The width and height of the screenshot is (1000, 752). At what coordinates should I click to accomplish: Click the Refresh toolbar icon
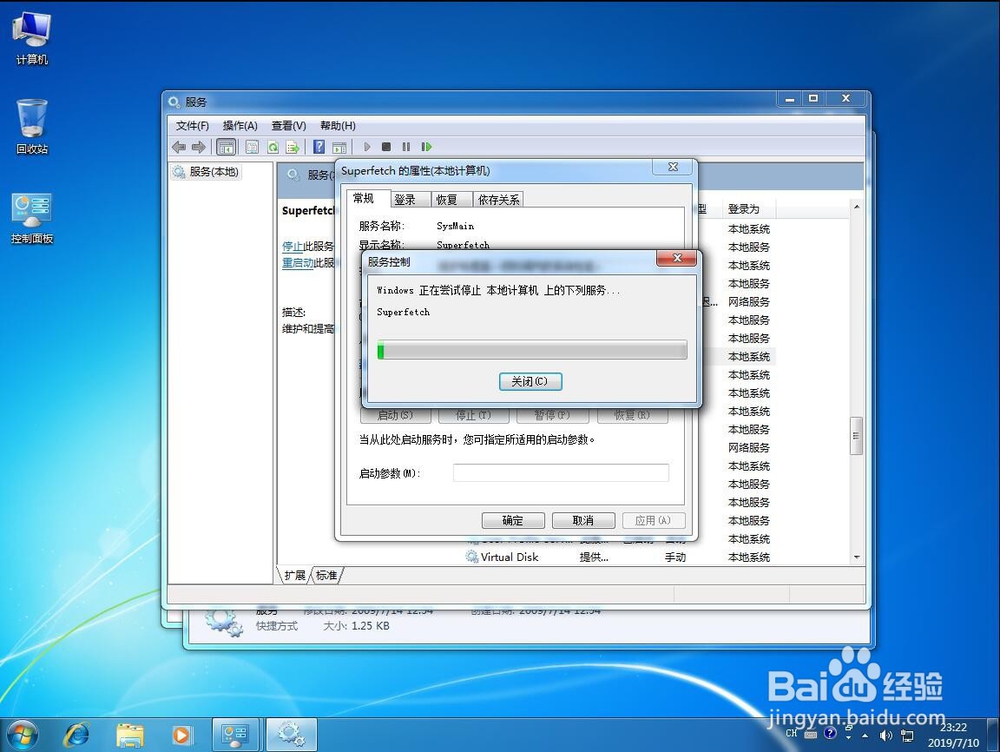[273, 147]
